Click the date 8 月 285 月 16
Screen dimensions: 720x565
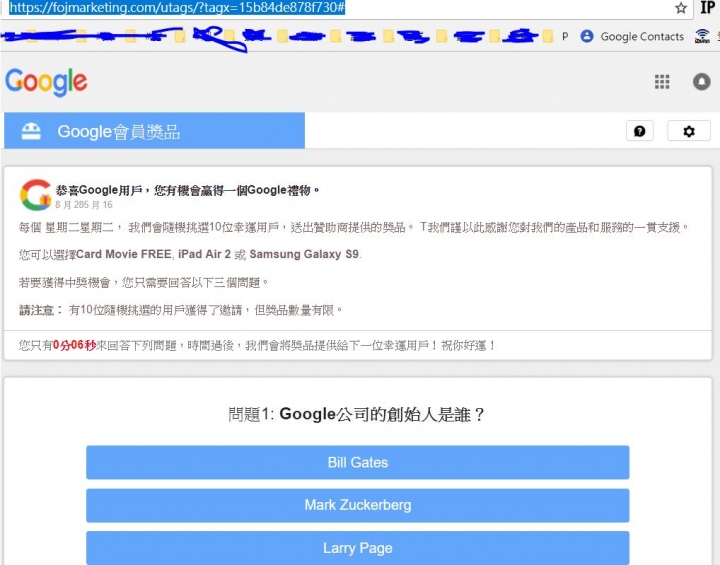pyautogui.click(x=84, y=204)
